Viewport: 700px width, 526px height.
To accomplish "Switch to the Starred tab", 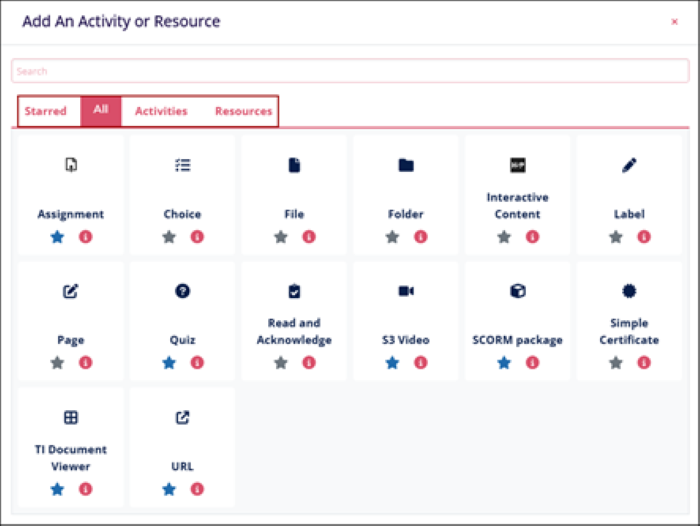I will tap(46, 111).
